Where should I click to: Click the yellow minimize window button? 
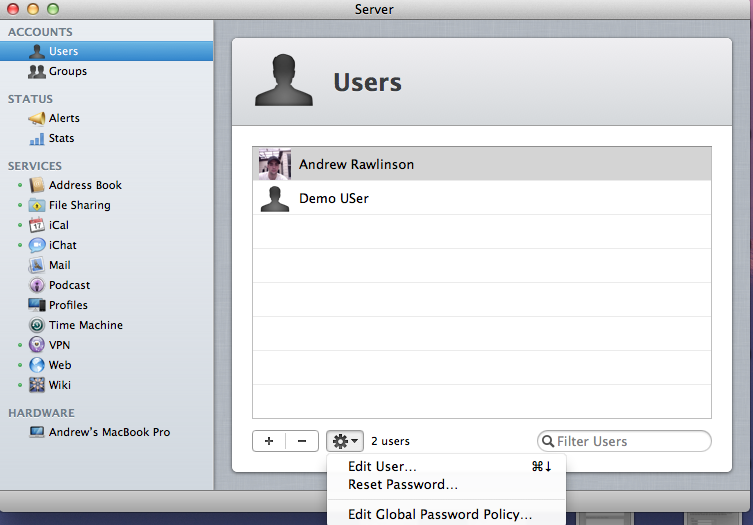click(x=33, y=9)
